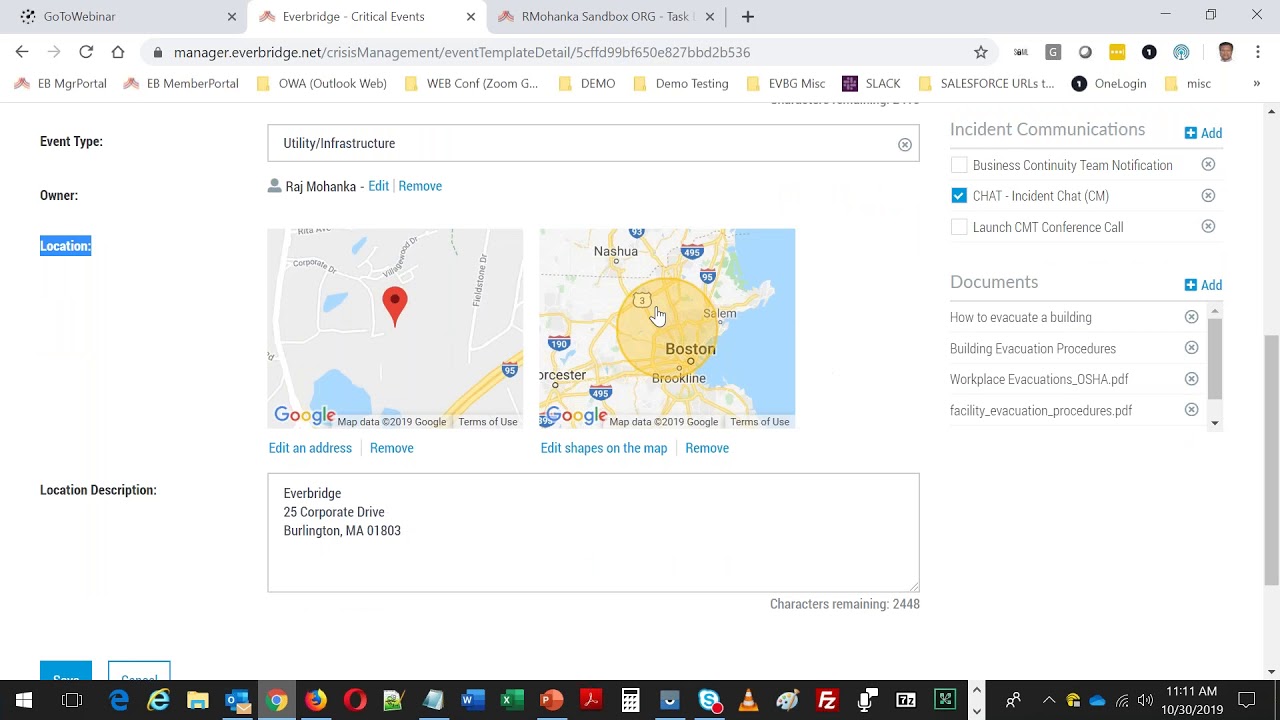This screenshot has width=1280, height=720.
Task: Switch to RMohanka Sandbox ORG tab
Action: [x=607, y=17]
